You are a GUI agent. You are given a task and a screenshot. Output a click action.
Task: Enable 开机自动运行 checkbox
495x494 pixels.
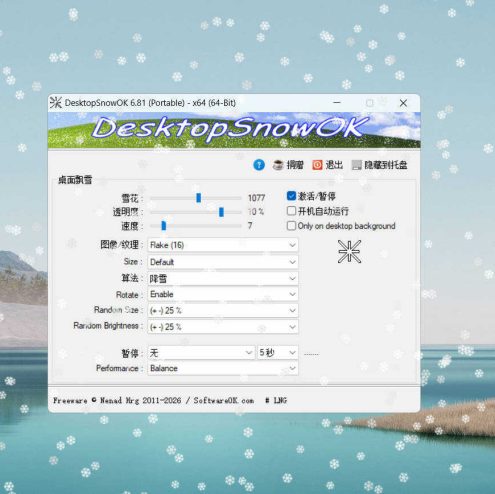[291, 211]
